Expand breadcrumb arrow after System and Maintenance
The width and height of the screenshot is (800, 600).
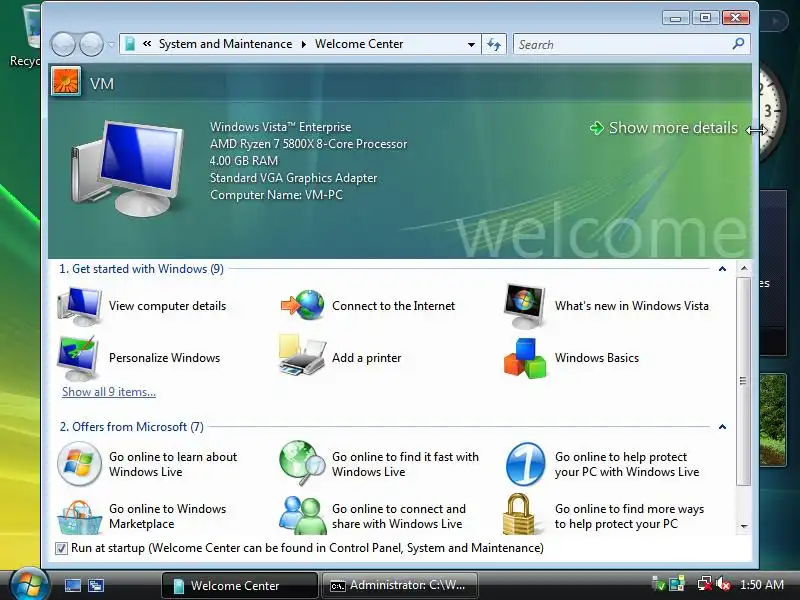(x=304, y=44)
